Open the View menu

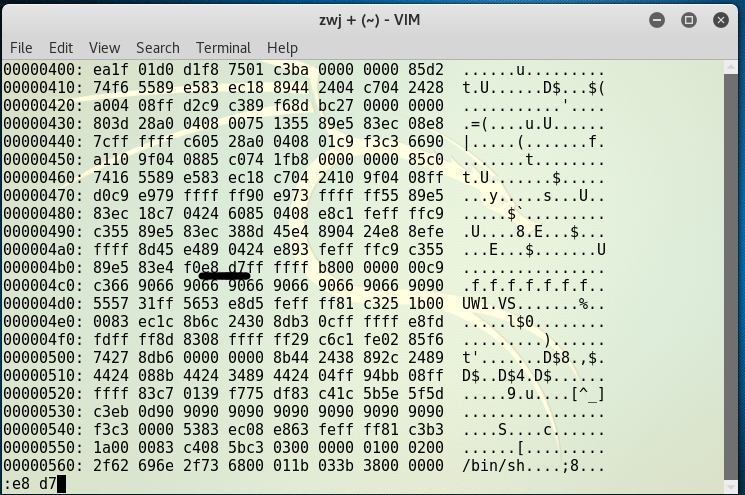click(x=104, y=48)
